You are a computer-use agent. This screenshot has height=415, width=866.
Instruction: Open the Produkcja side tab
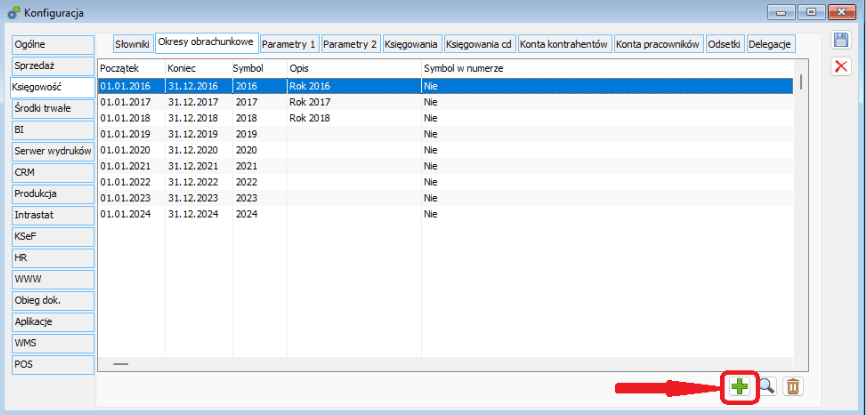click(52, 194)
